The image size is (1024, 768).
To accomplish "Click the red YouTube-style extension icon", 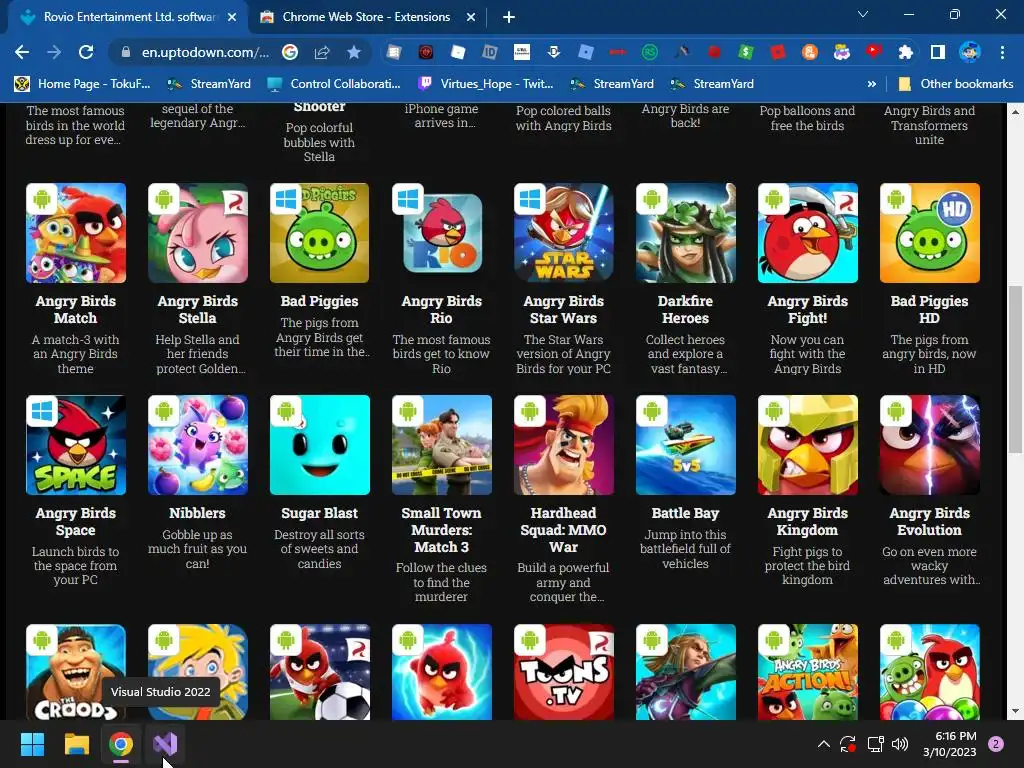I will point(874,52).
